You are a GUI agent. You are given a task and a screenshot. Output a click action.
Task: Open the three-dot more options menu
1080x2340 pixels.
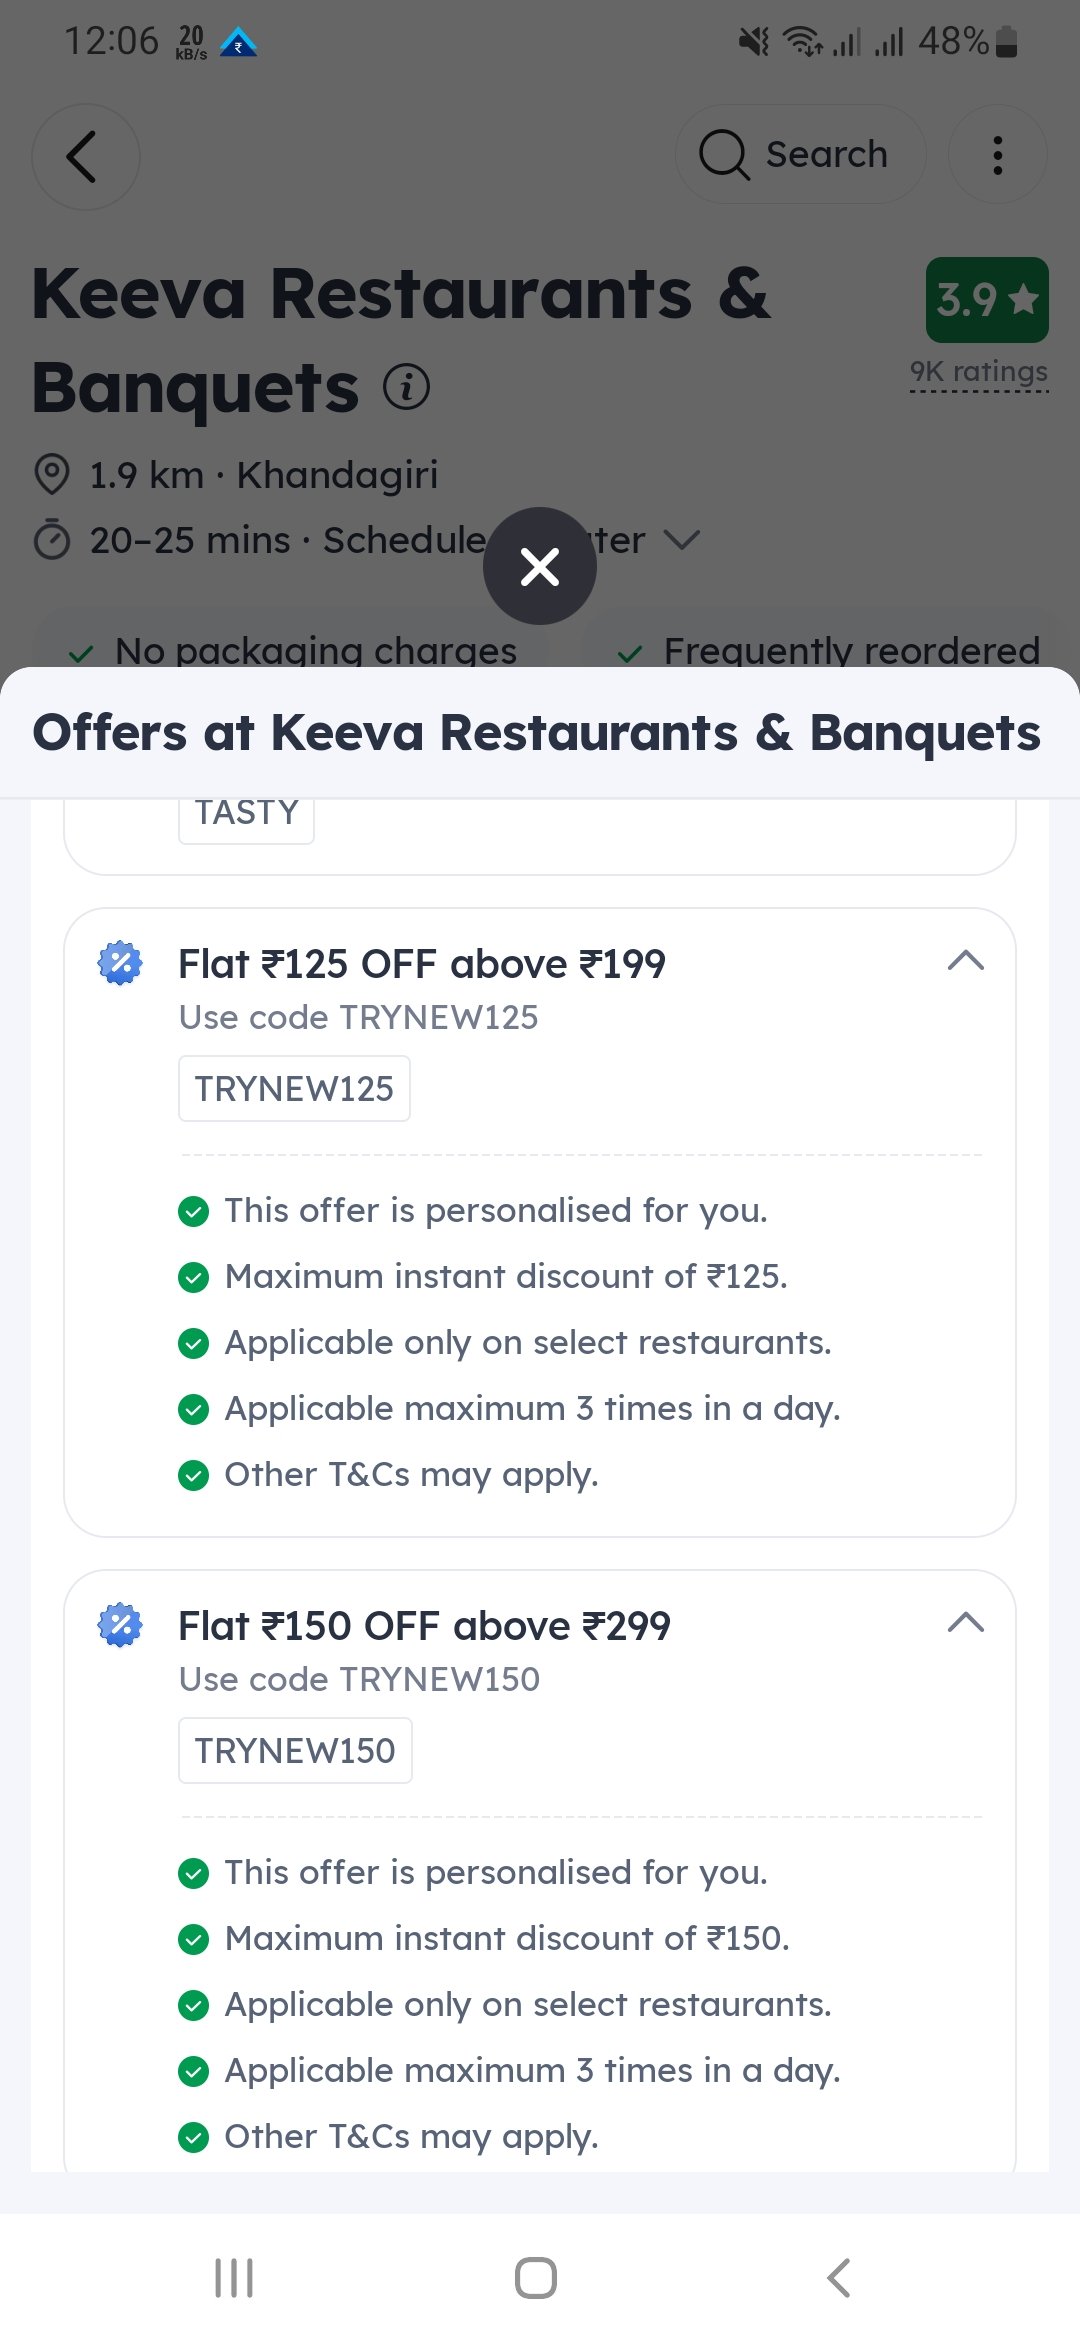click(x=997, y=155)
